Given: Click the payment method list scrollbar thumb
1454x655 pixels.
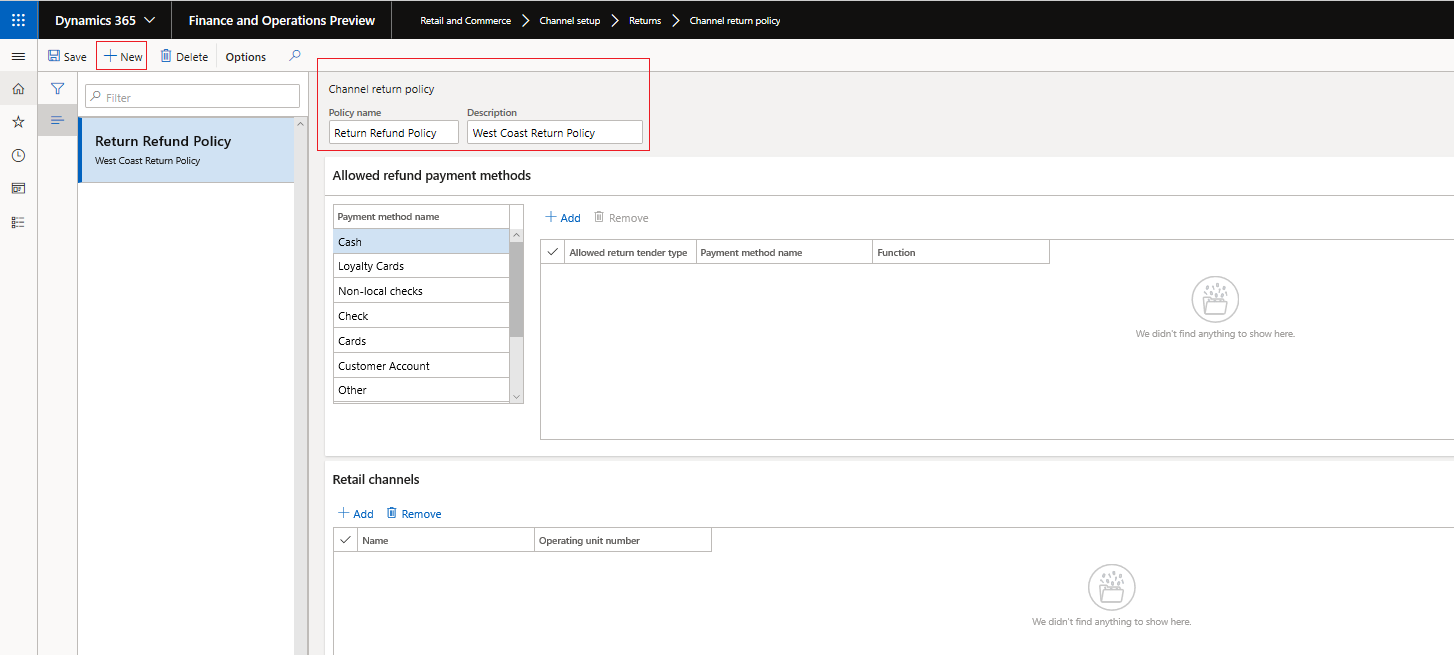Looking at the screenshot, I should point(517,288).
